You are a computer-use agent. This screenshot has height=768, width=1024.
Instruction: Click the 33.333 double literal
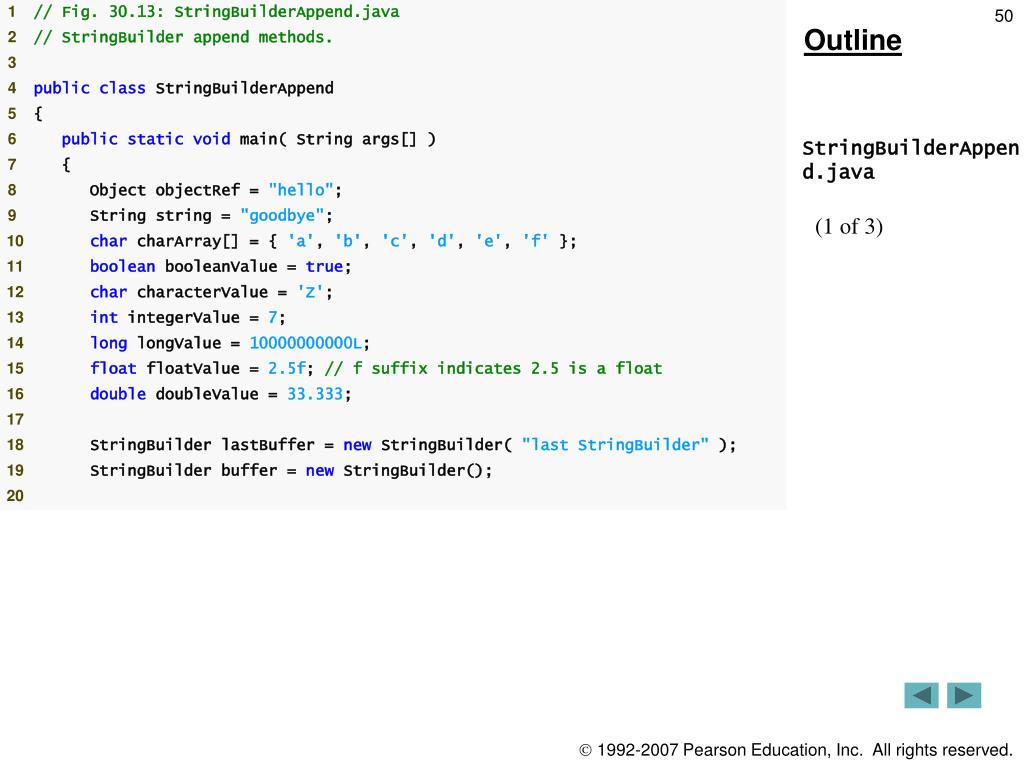pos(315,394)
